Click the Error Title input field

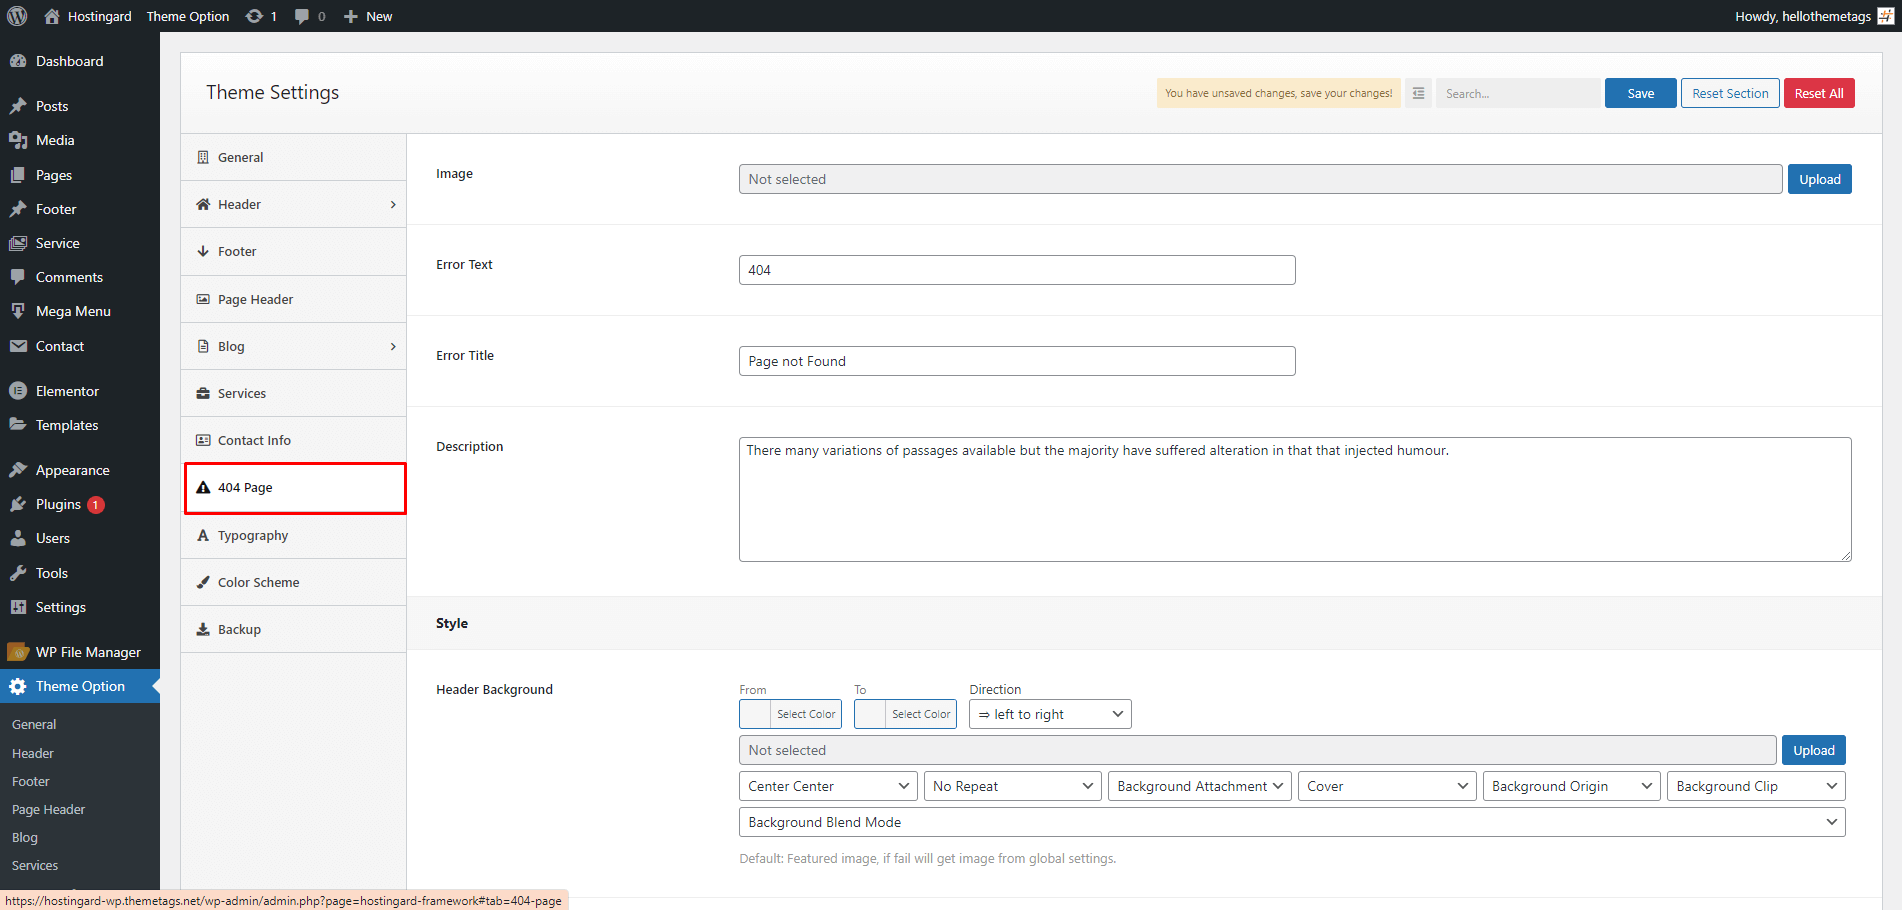pos(1017,361)
